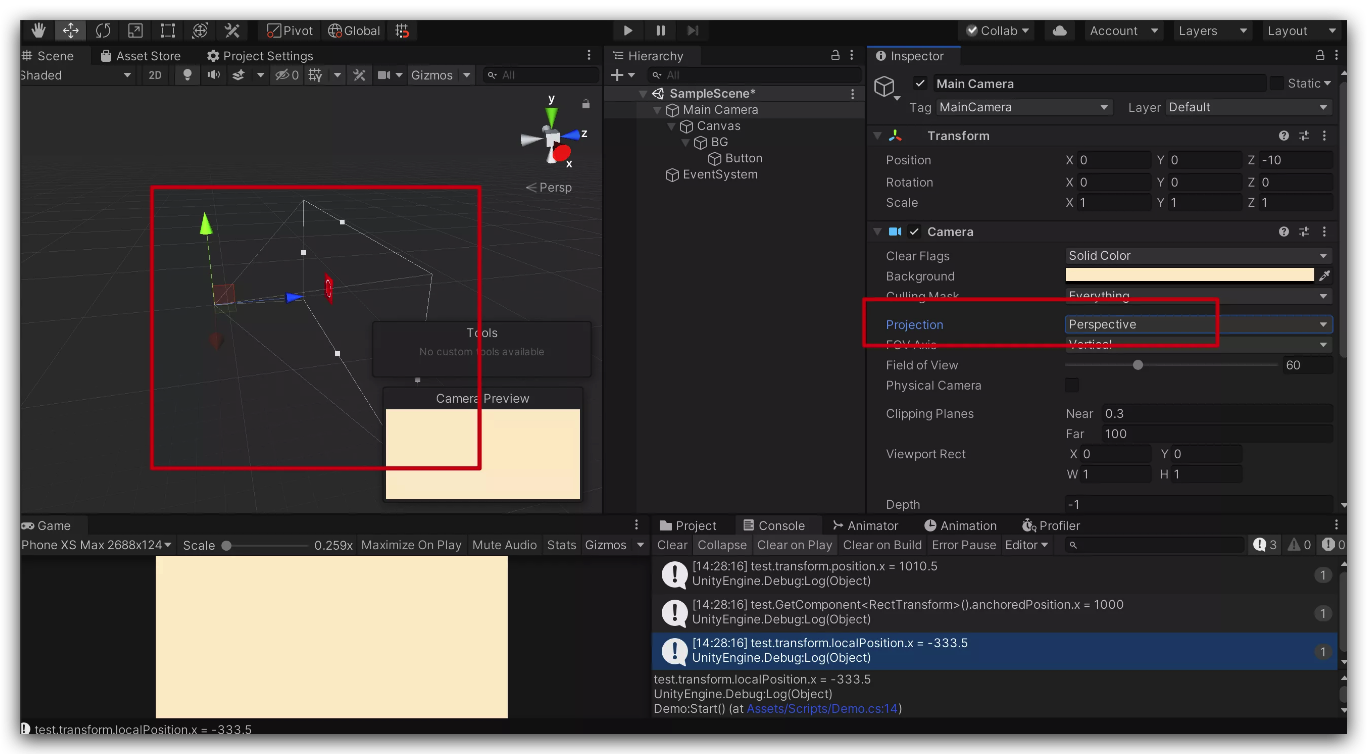The height and width of the screenshot is (754, 1367).
Task: Open Hierarchy panel options menu
Action: [x=851, y=56]
